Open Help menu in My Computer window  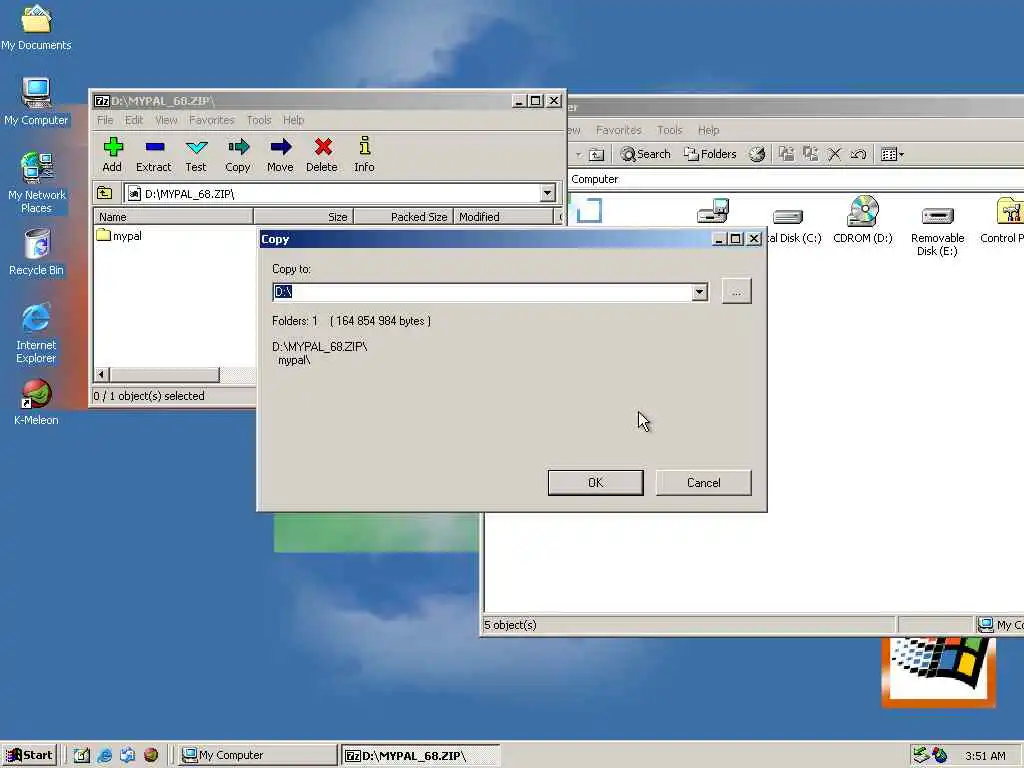click(x=708, y=130)
